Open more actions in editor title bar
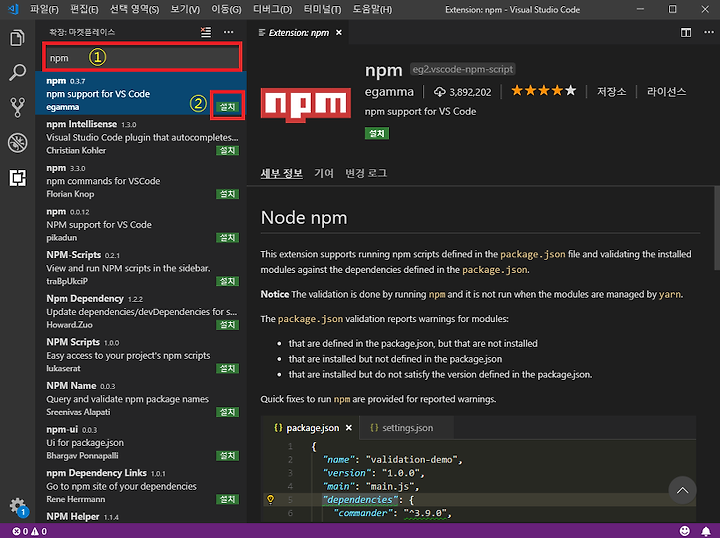The image size is (720, 538). (x=709, y=33)
